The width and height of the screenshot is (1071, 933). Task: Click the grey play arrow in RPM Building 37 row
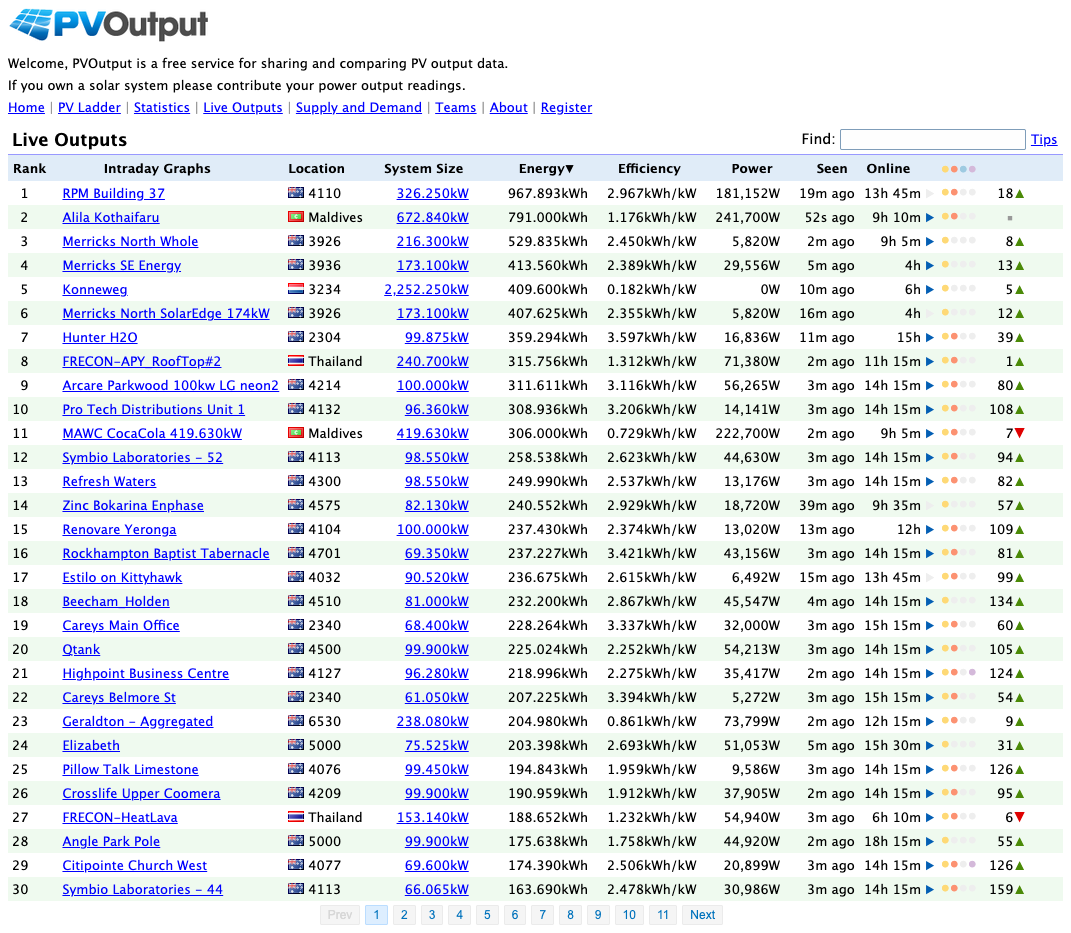coord(930,193)
